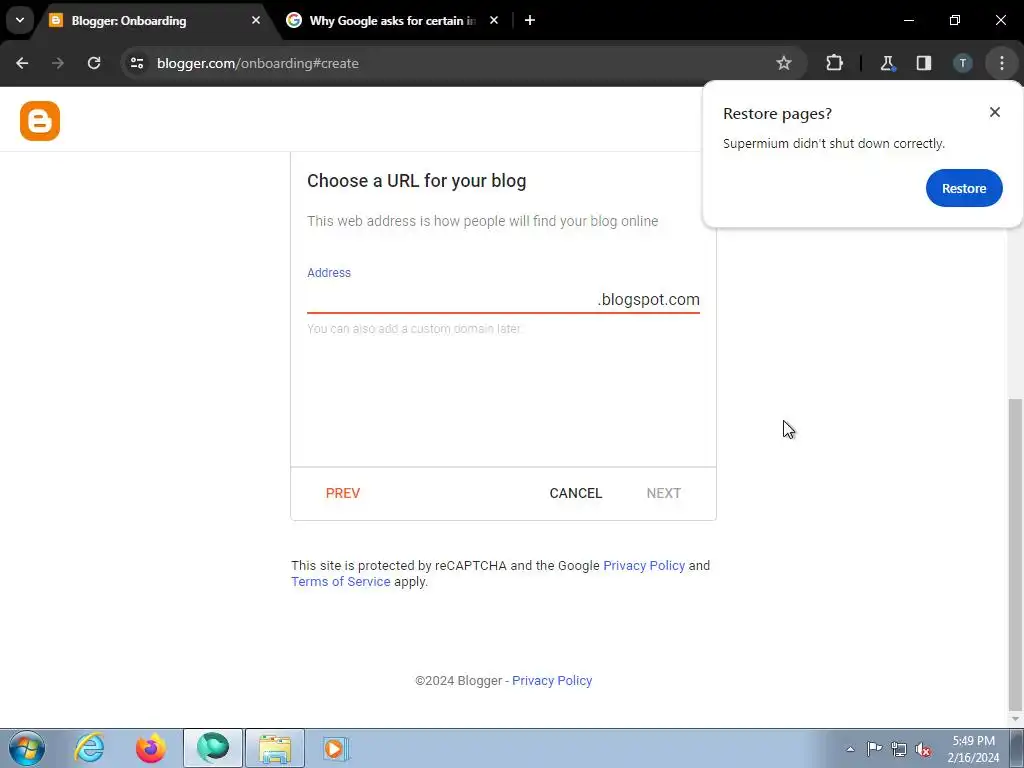1024x768 pixels.
Task: Show hidden system tray icons
Action: coord(850,749)
